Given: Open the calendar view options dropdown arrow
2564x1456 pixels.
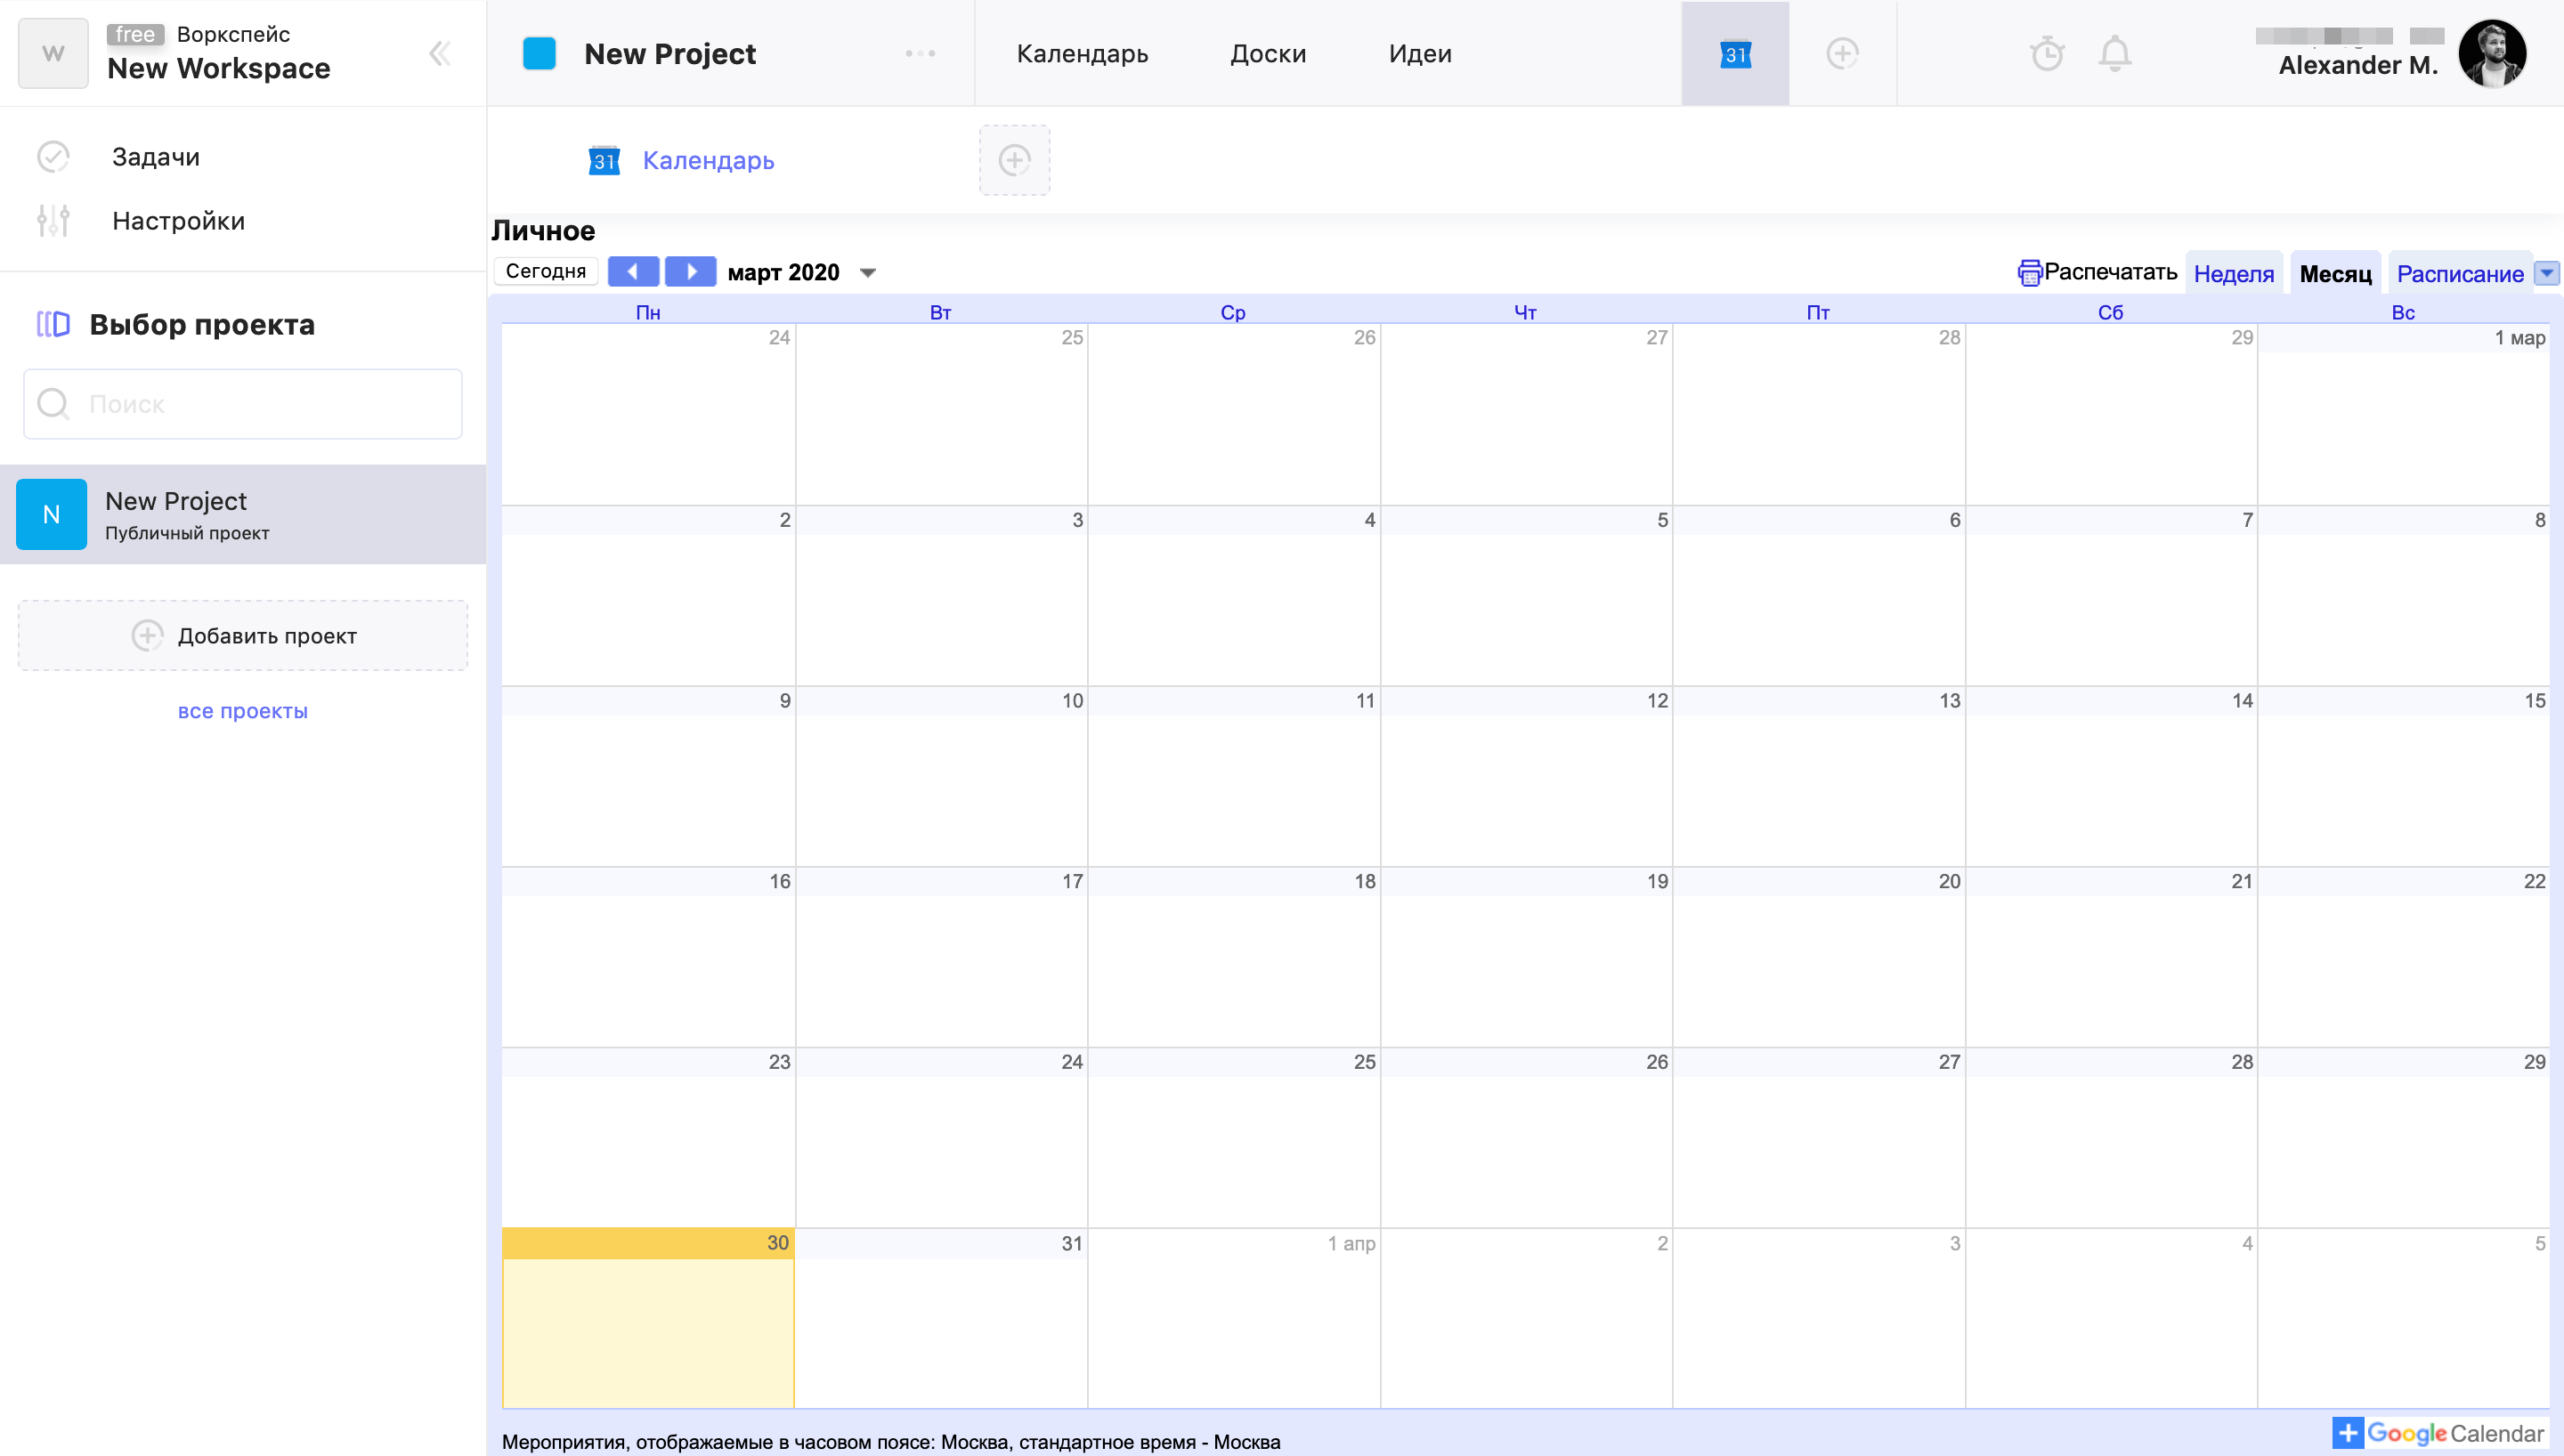Looking at the screenshot, I should click(2546, 273).
